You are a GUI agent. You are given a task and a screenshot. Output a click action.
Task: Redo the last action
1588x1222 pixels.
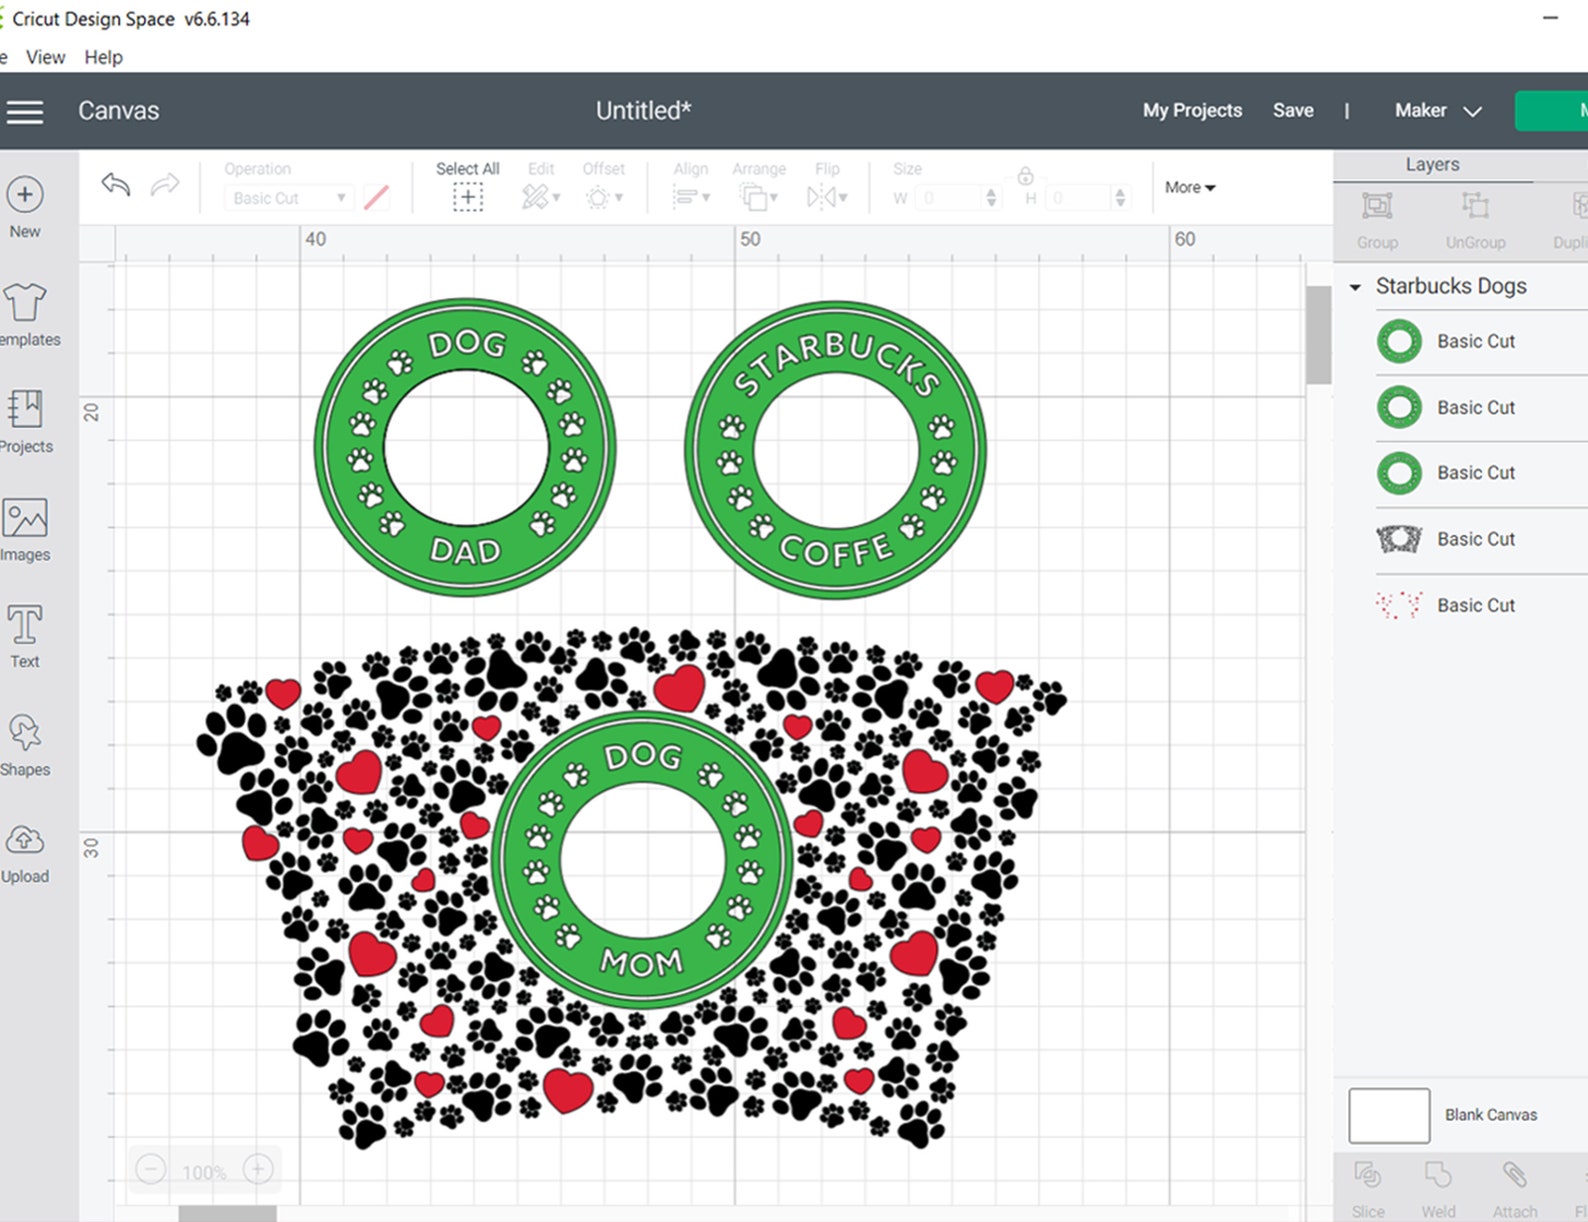(x=165, y=184)
